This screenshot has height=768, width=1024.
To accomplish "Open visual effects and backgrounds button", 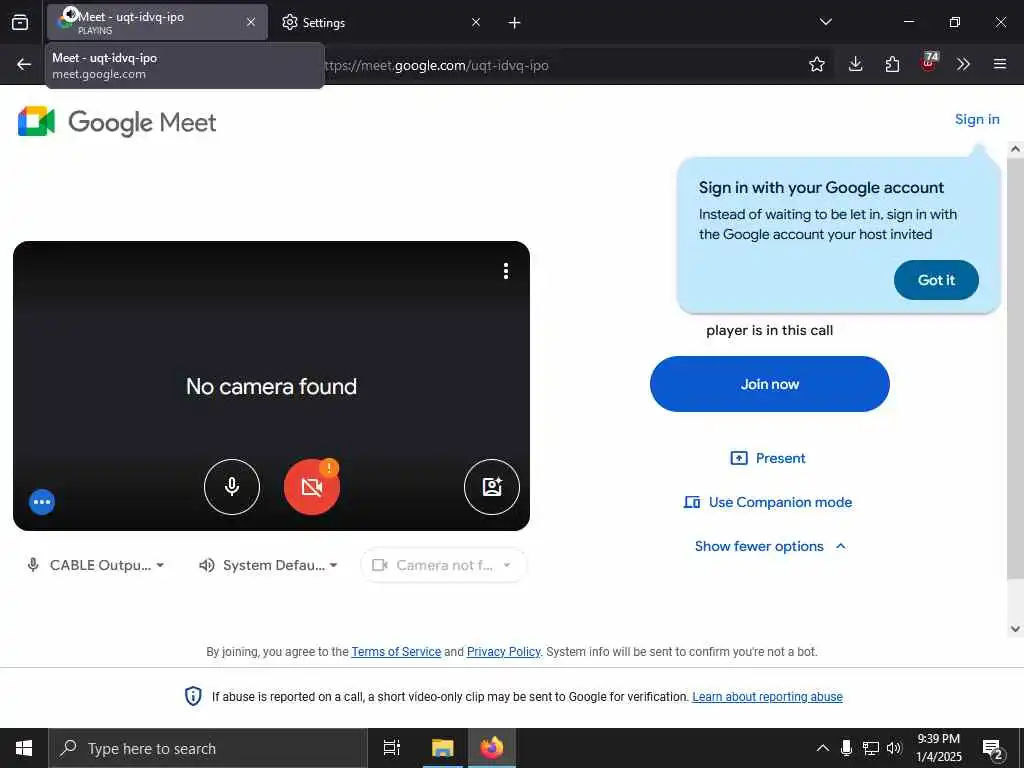I will (x=492, y=487).
